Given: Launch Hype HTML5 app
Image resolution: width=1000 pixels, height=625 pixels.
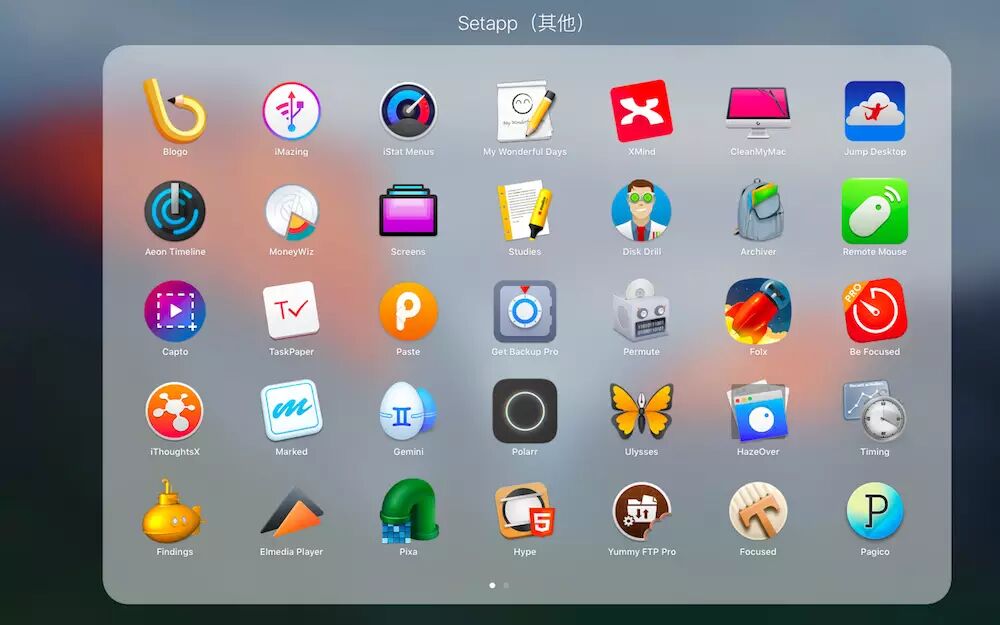Looking at the screenshot, I should coord(525,511).
